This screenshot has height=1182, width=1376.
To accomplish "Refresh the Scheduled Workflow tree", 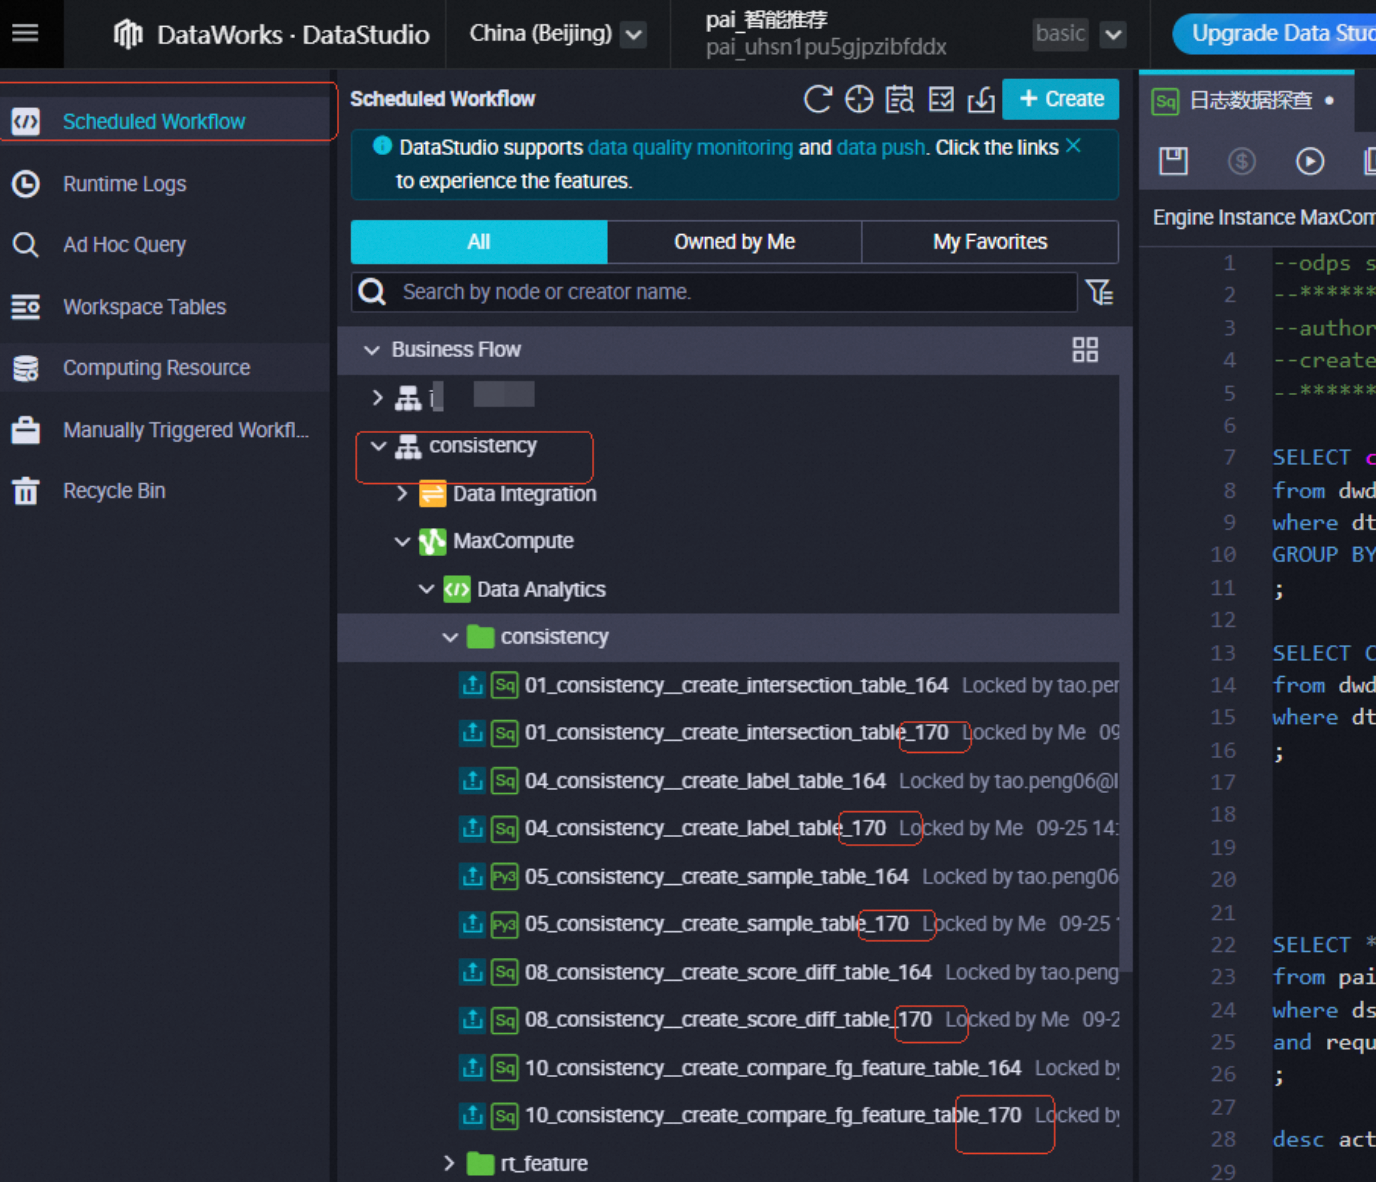I will [x=817, y=99].
